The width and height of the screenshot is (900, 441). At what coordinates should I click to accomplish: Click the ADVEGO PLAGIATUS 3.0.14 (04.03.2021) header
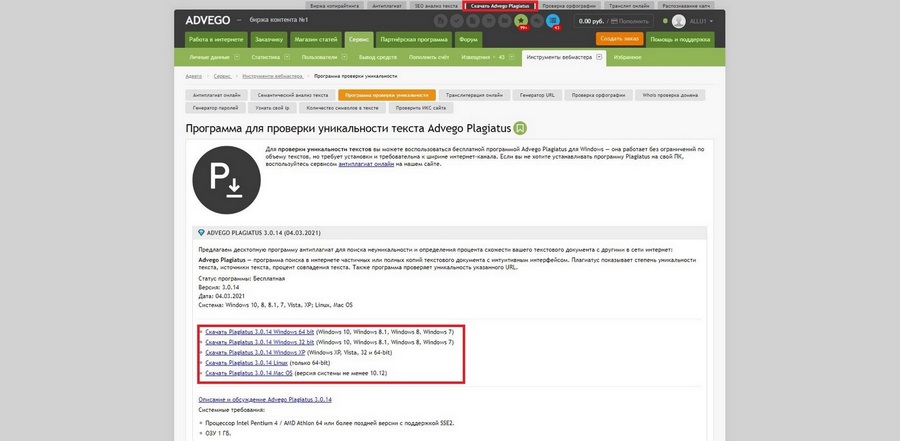tap(449, 233)
